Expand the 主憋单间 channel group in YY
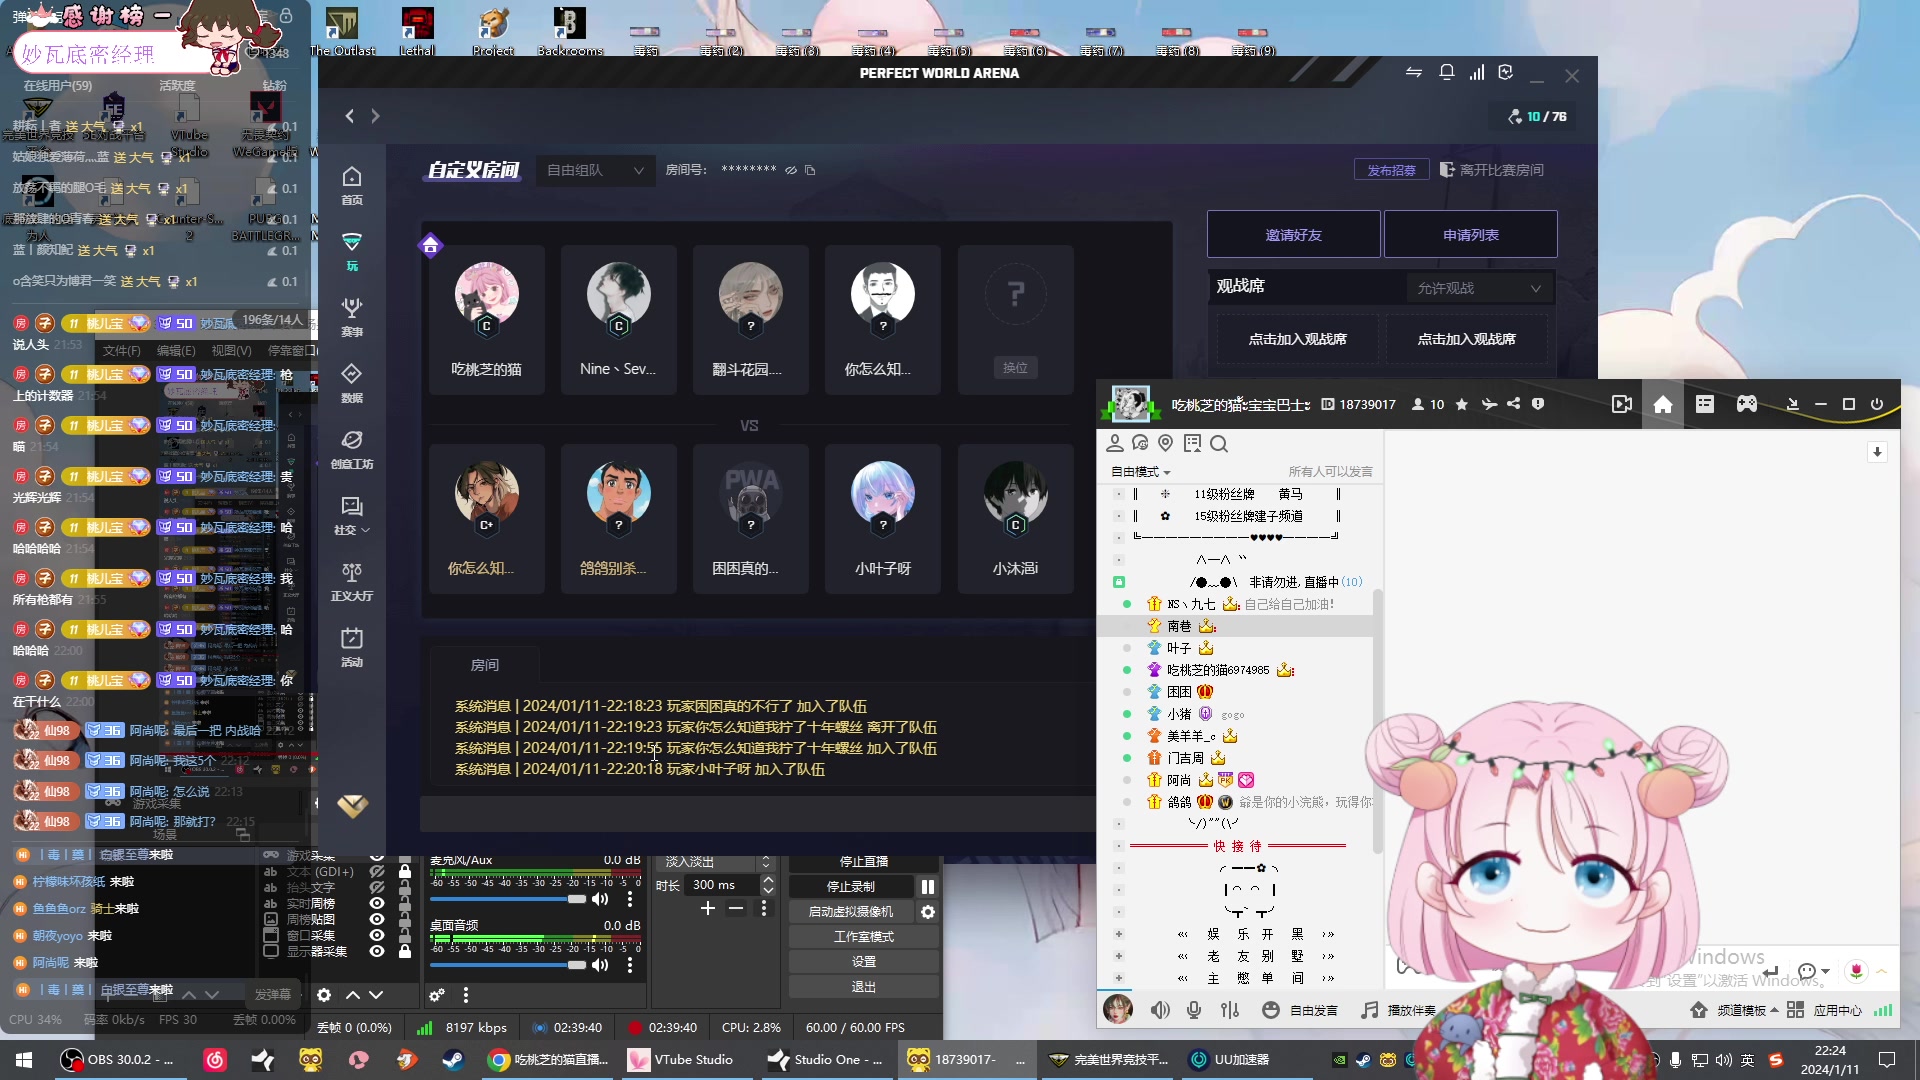This screenshot has width=1920, height=1080. (1119, 978)
